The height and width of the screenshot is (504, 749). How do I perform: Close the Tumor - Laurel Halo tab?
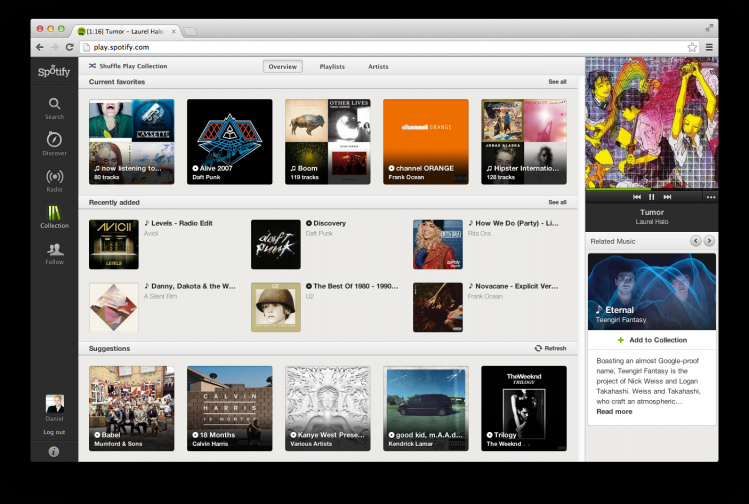pyautogui.click(x=173, y=32)
